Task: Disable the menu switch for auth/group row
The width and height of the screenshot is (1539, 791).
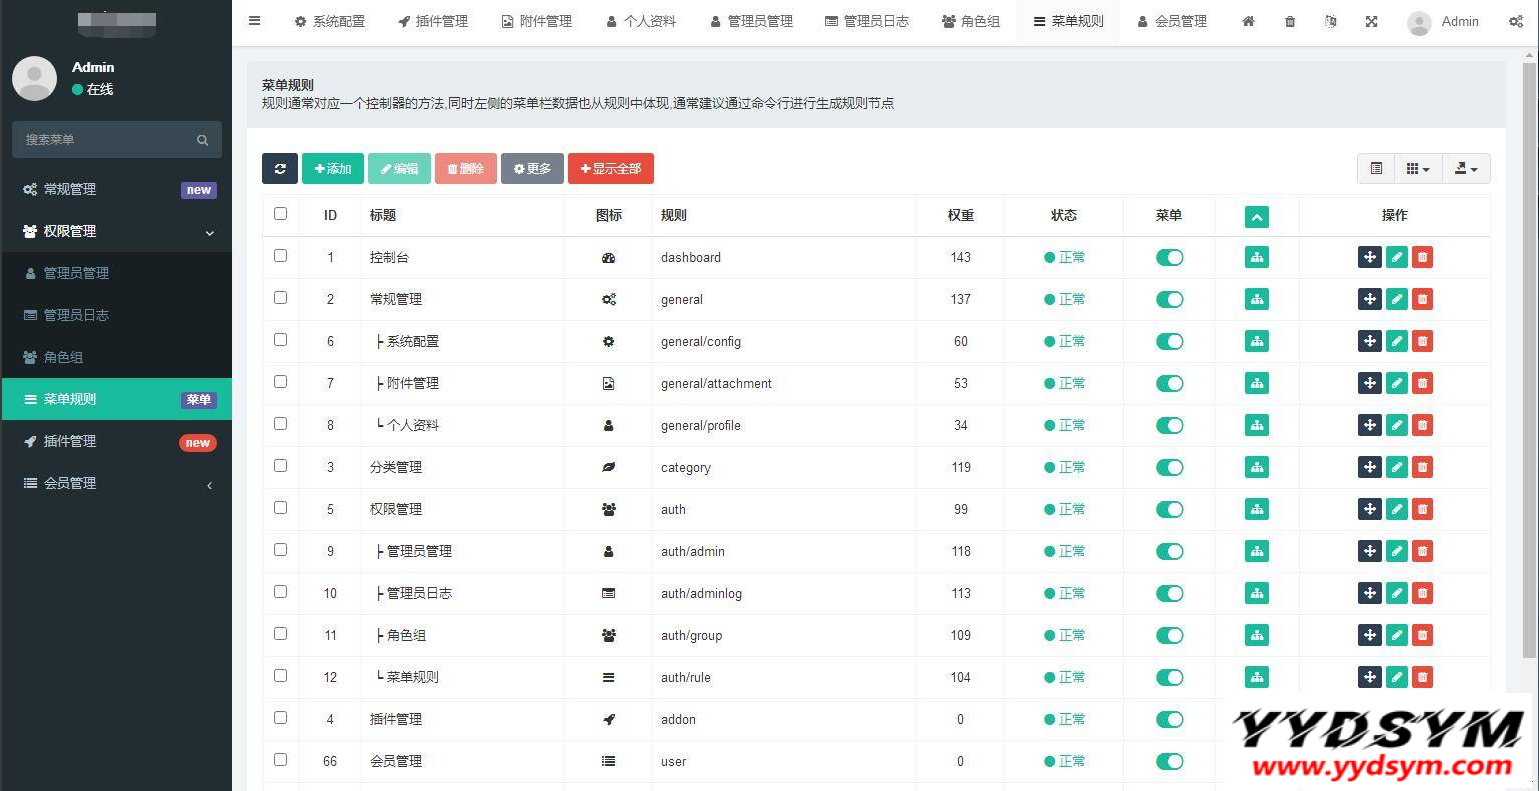Action: pos(1169,635)
